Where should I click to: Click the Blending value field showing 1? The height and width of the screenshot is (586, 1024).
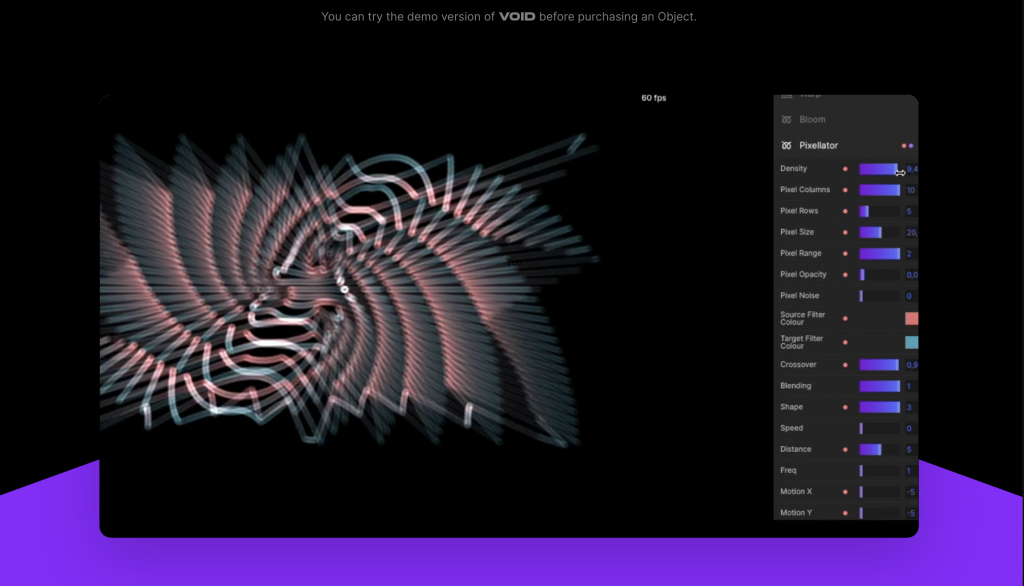(911, 386)
